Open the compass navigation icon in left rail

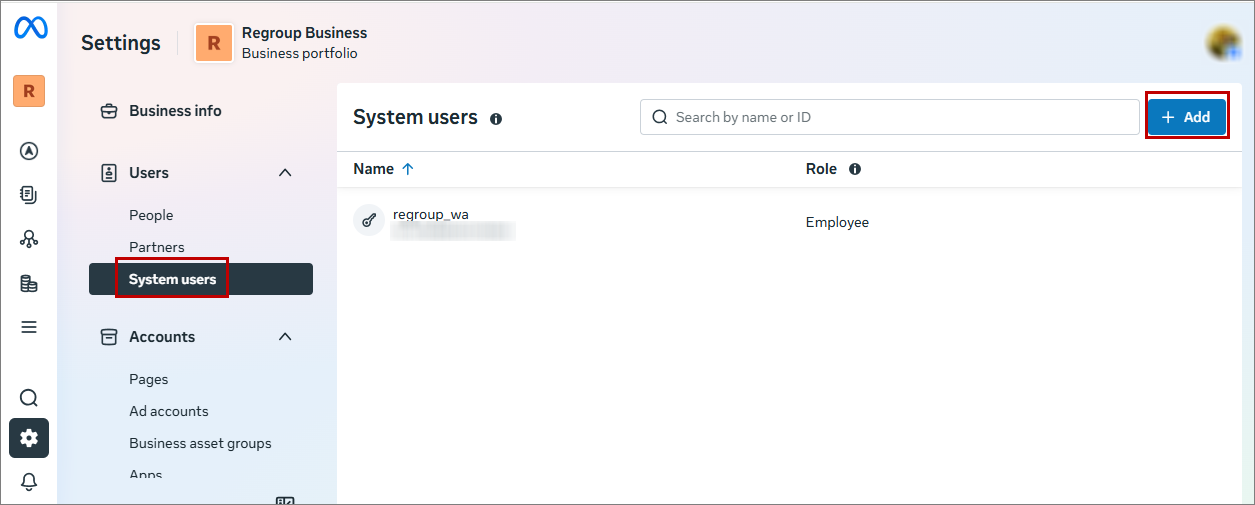click(x=29, y=151)
